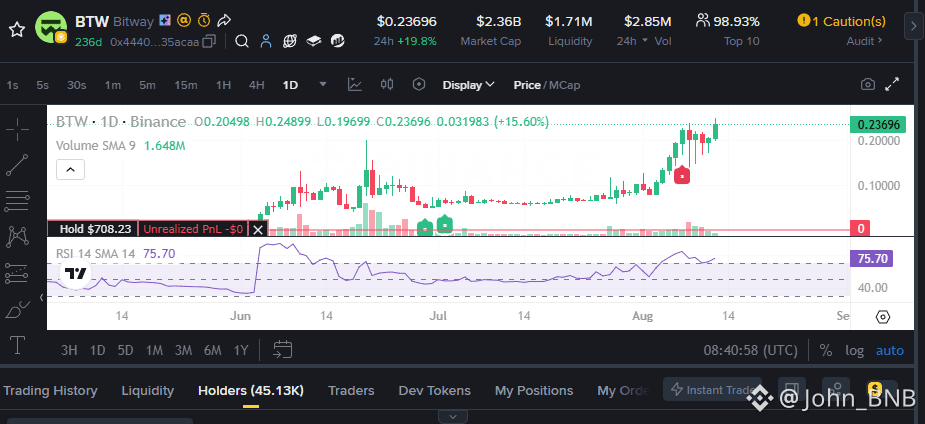Set chart range to 3H
Screen dimensions: 925x424
pos(69,350)
